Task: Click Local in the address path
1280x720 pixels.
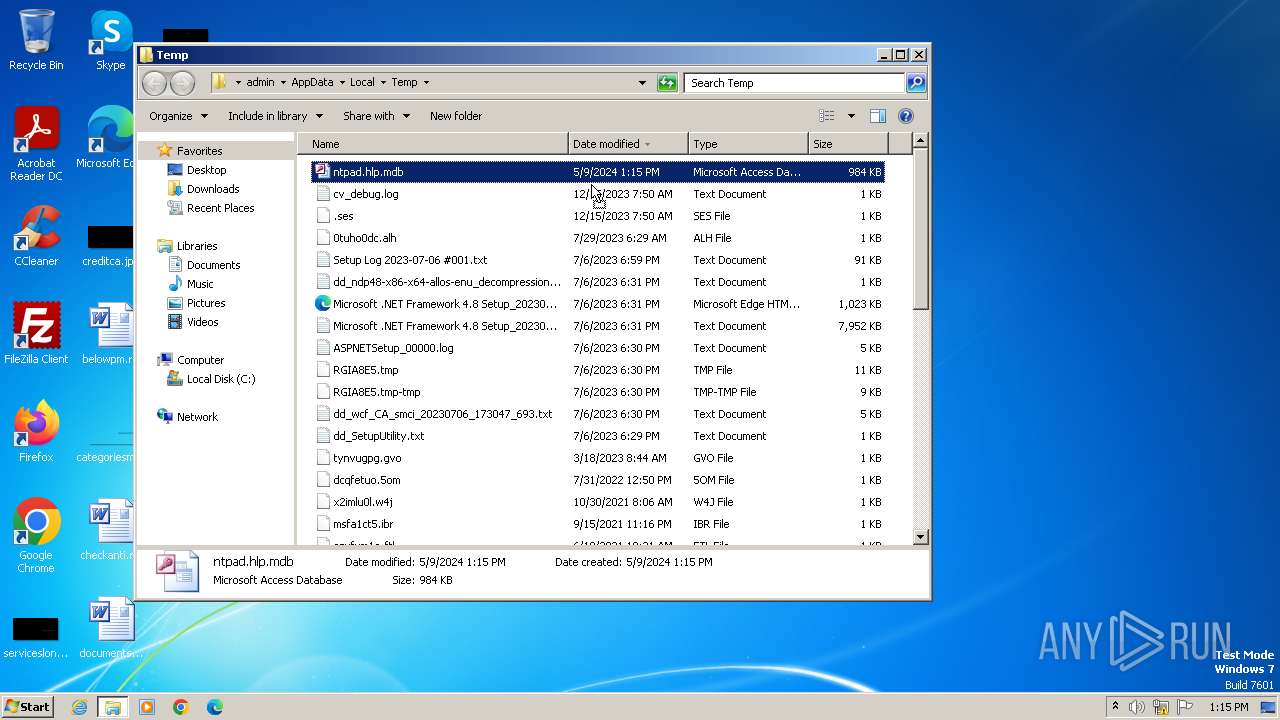Action: pyautogui.click(x=362, y=83)
